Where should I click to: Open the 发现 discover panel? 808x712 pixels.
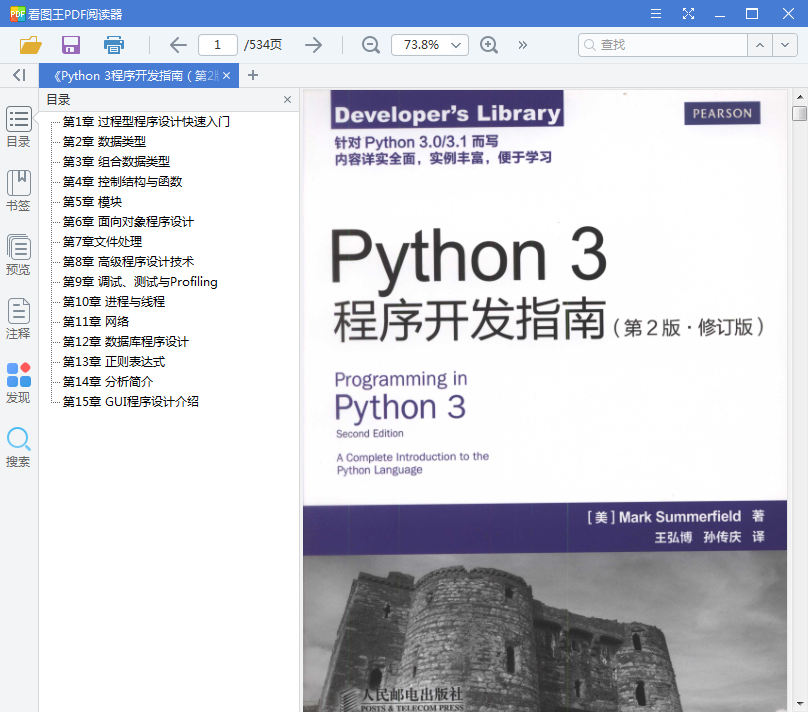pyautogui.click(x=19, y=383)
